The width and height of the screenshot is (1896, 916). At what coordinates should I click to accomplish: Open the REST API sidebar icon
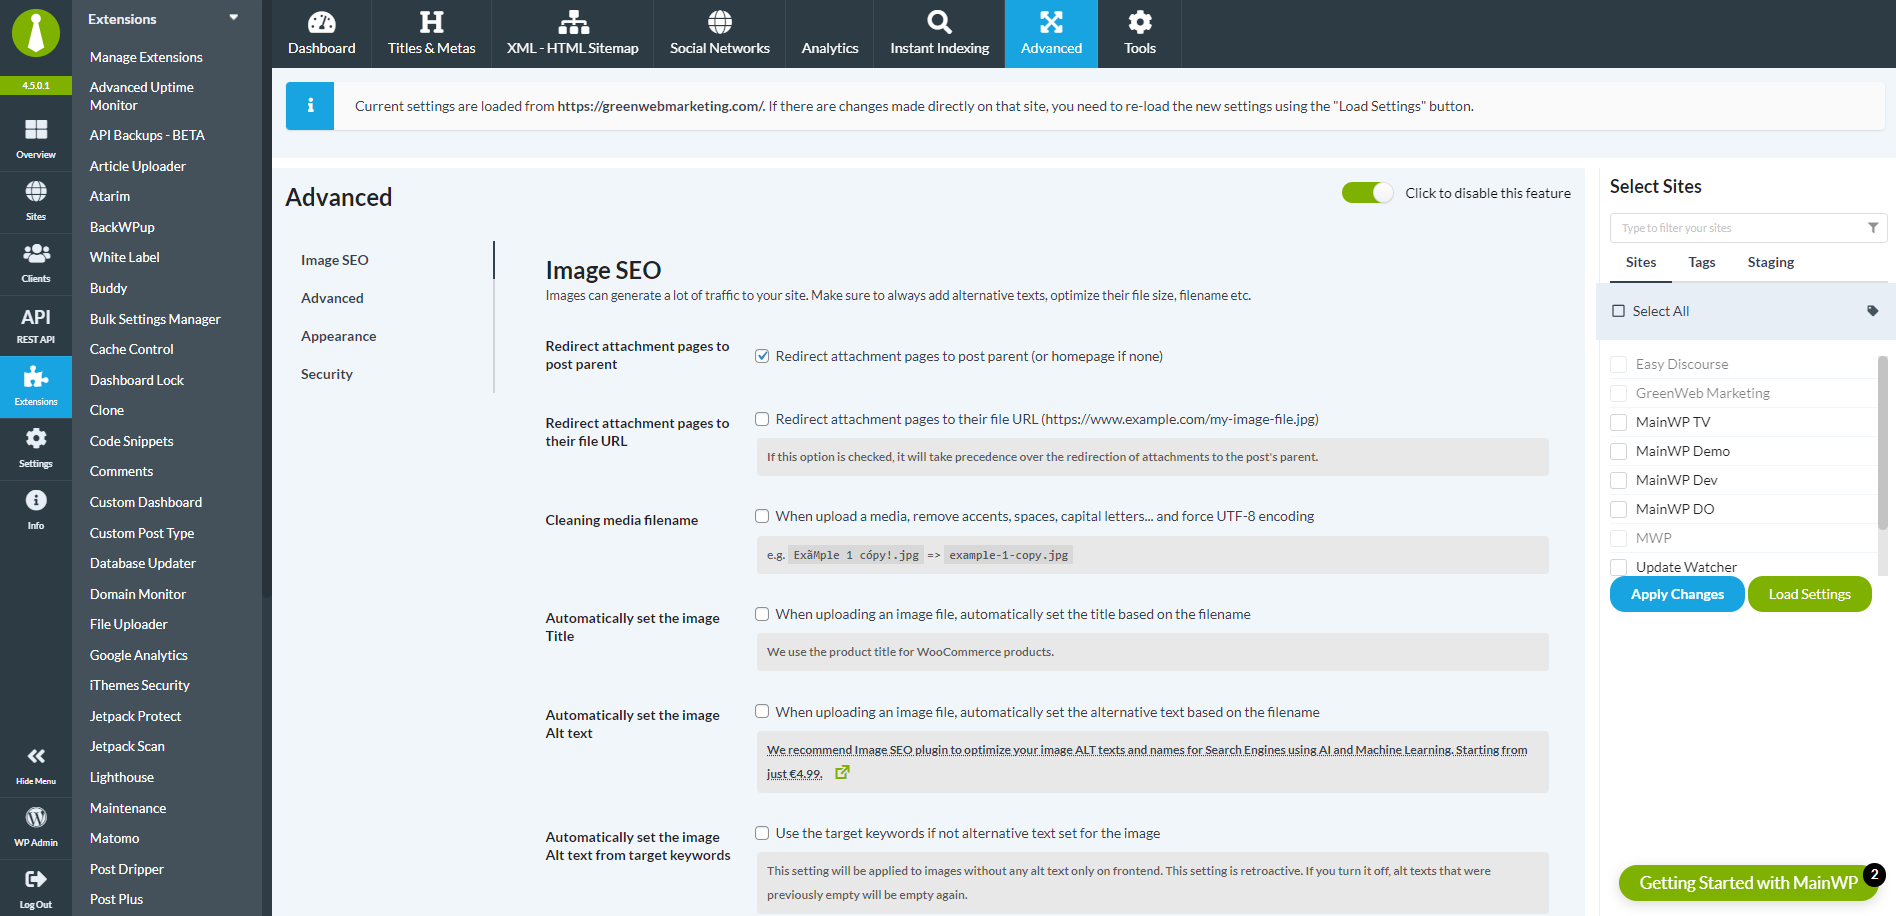point(36,317)
